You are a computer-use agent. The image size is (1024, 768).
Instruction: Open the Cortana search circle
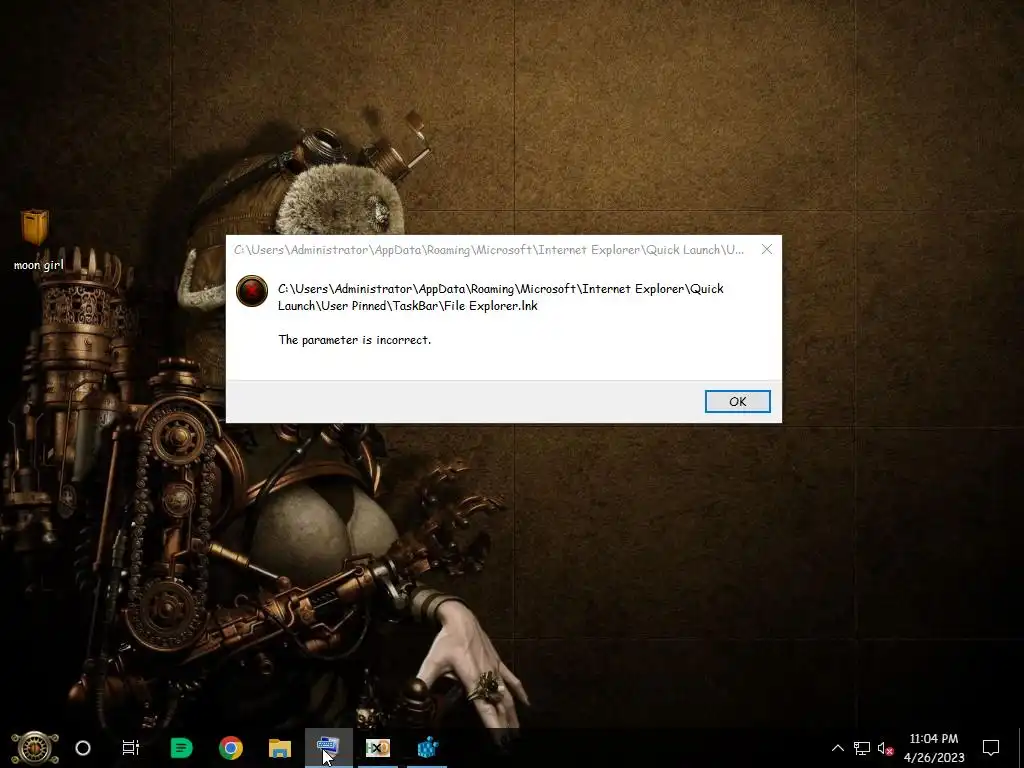[x=83, y=748]
